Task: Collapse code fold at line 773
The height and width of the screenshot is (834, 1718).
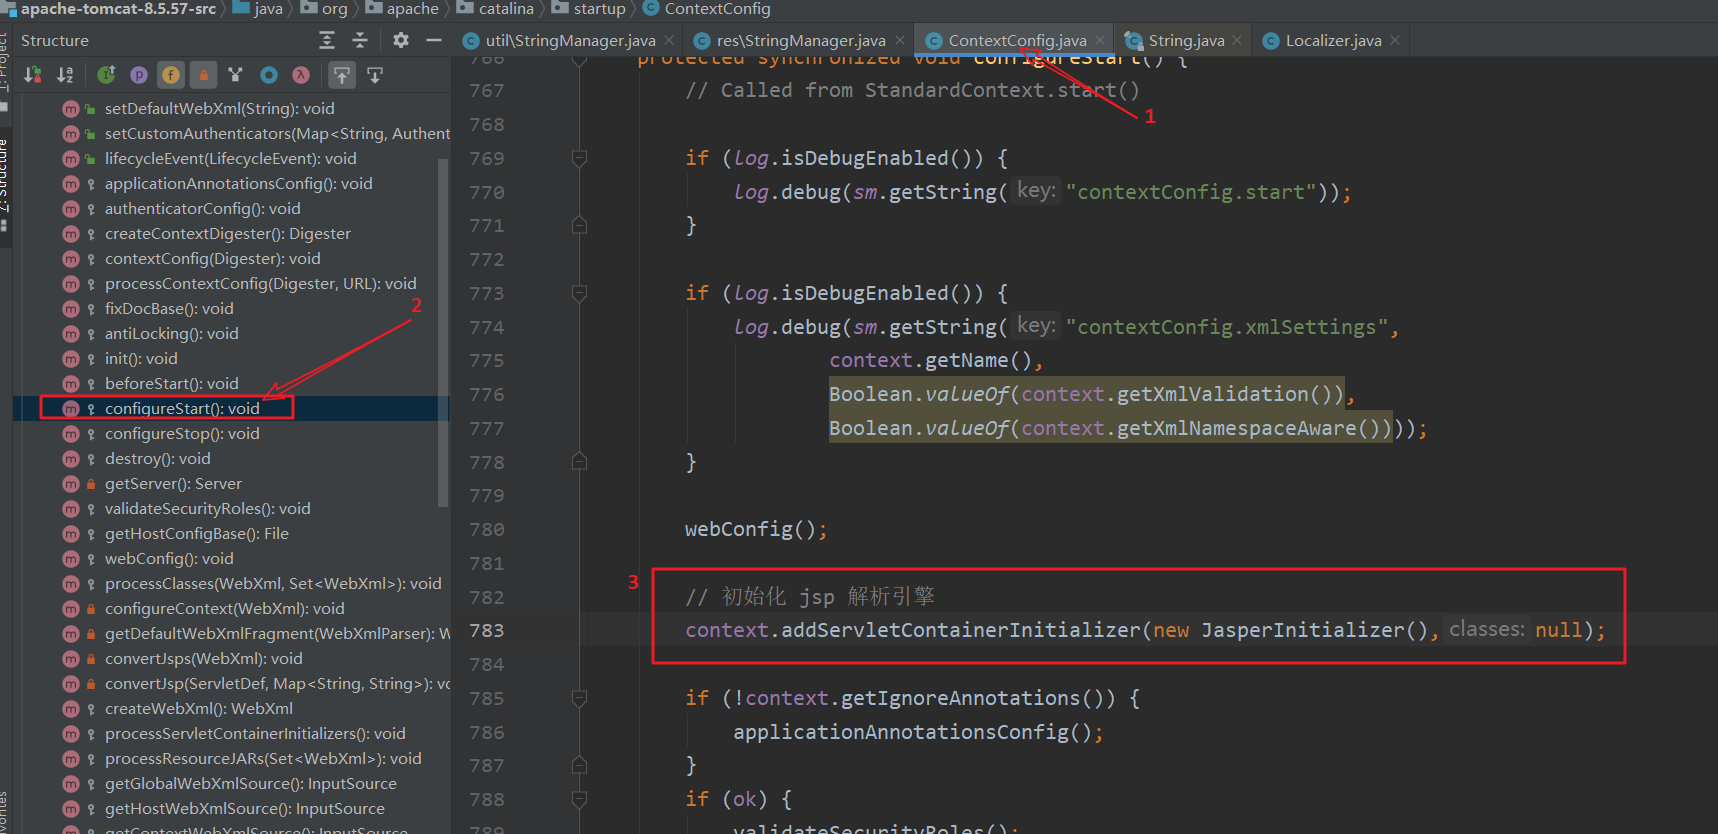Action: pos(579,293)
